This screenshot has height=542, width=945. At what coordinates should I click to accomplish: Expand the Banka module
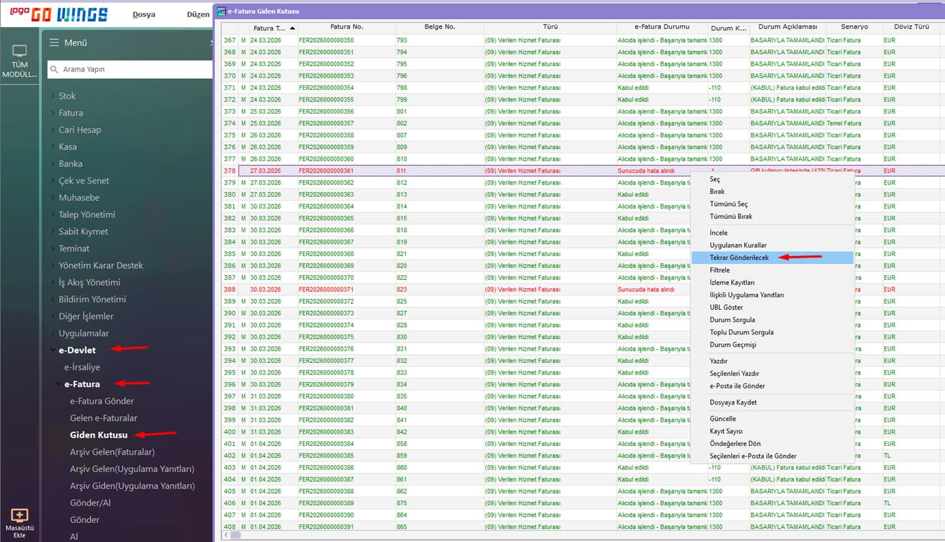[x=52, y=163]
